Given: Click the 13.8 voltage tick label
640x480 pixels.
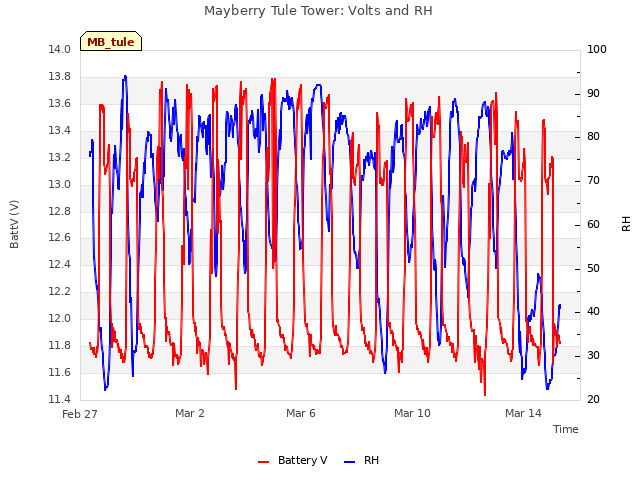Looking at the screenshot, I should (60, 76).
